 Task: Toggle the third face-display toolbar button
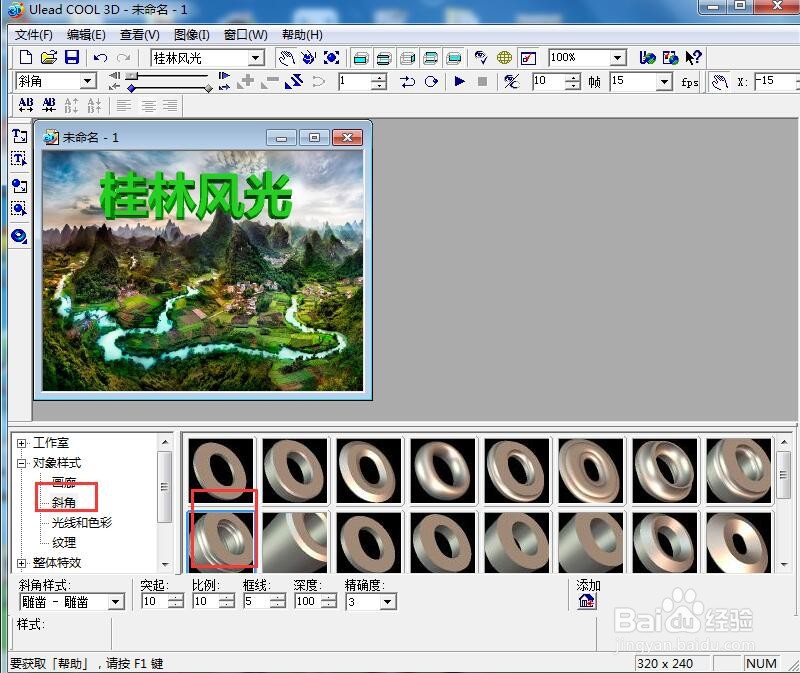pos(407,58)
